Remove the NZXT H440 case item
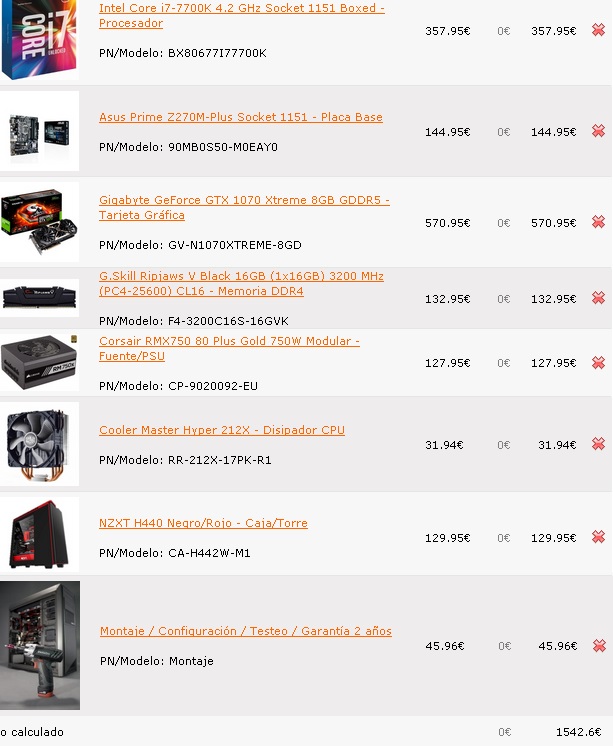The height and width of the screenshot is (746, 613). pyautogui.click(x=598, y=537)
